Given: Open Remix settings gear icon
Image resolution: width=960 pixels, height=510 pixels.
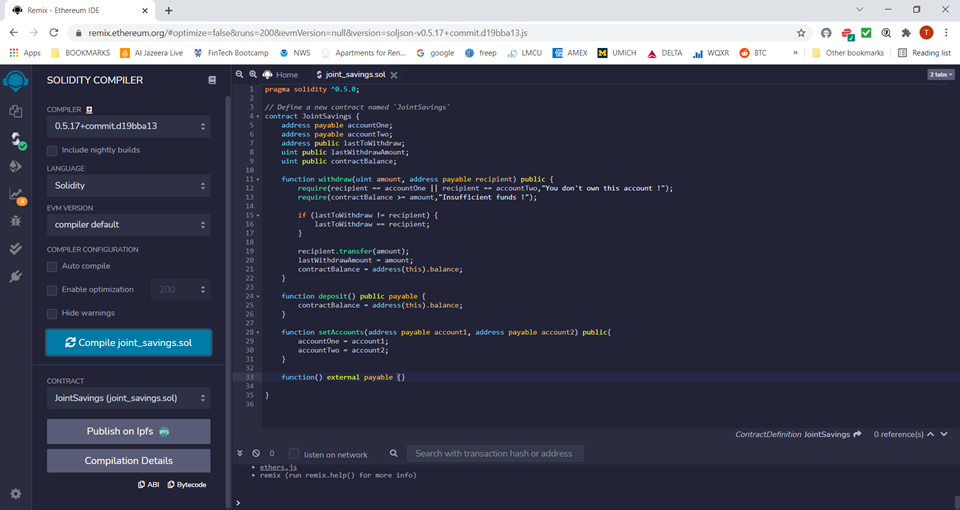Looking at the screenshot, I should (15, 493).
